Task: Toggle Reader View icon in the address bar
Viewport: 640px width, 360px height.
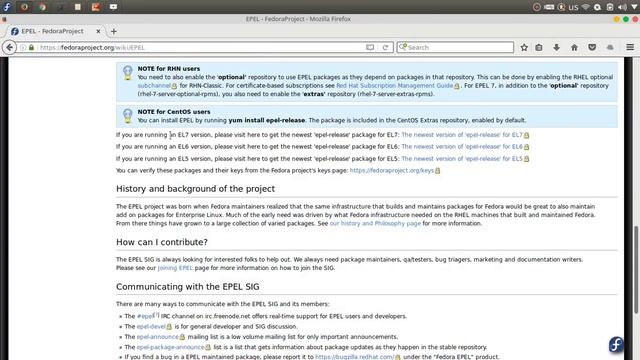Action: (x=370, y=47)
